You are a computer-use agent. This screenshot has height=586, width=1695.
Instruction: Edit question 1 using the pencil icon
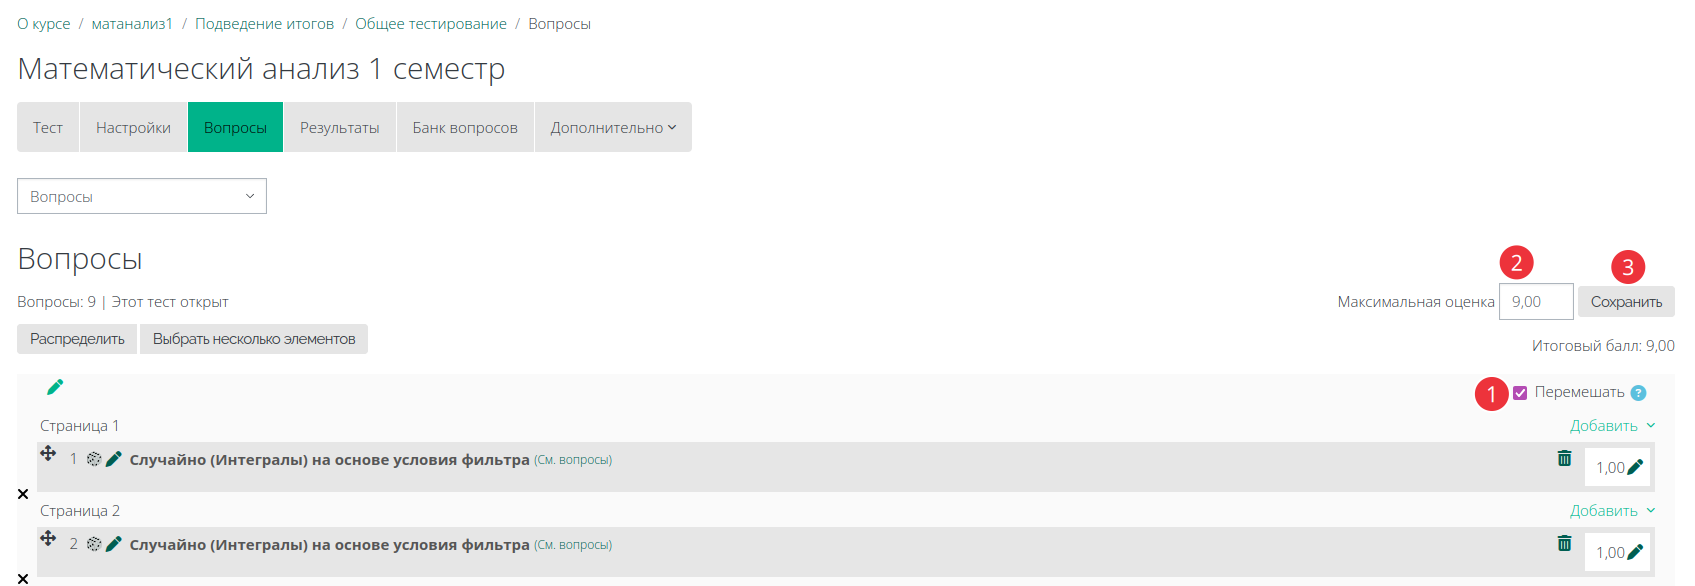pos(114,459)
